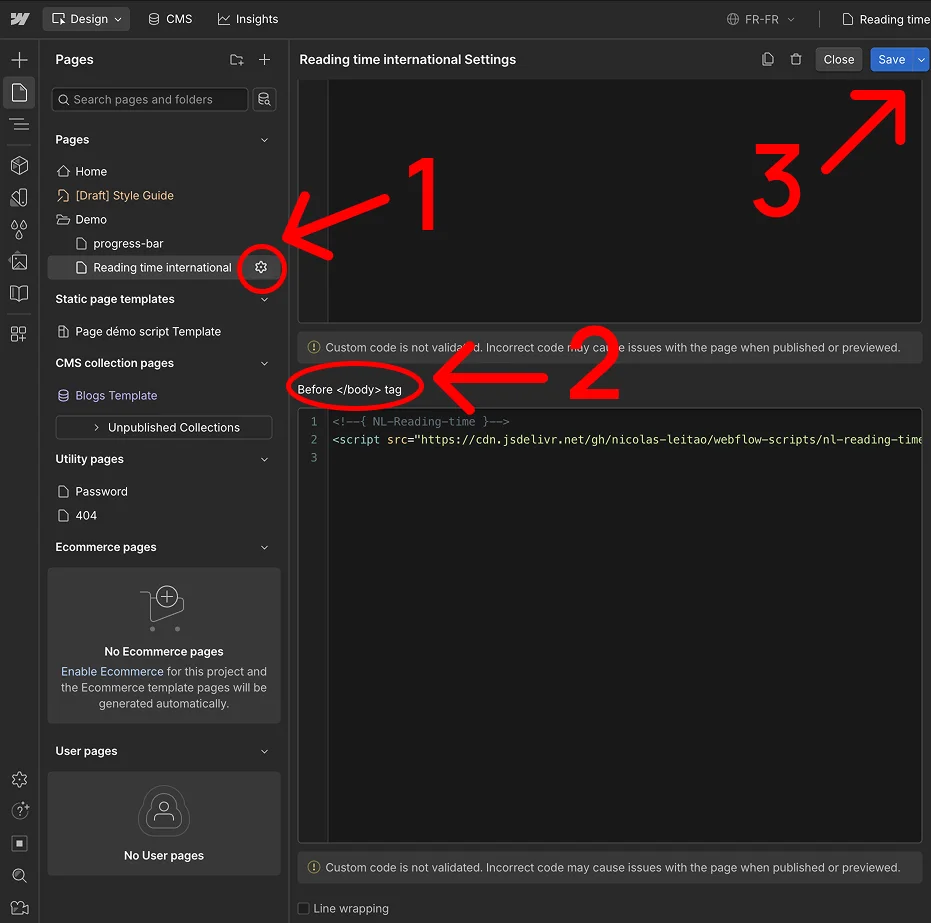The width and height of the screenshot is (931, 923).
Task: Save the page settings
Action: tap(891, 59)
